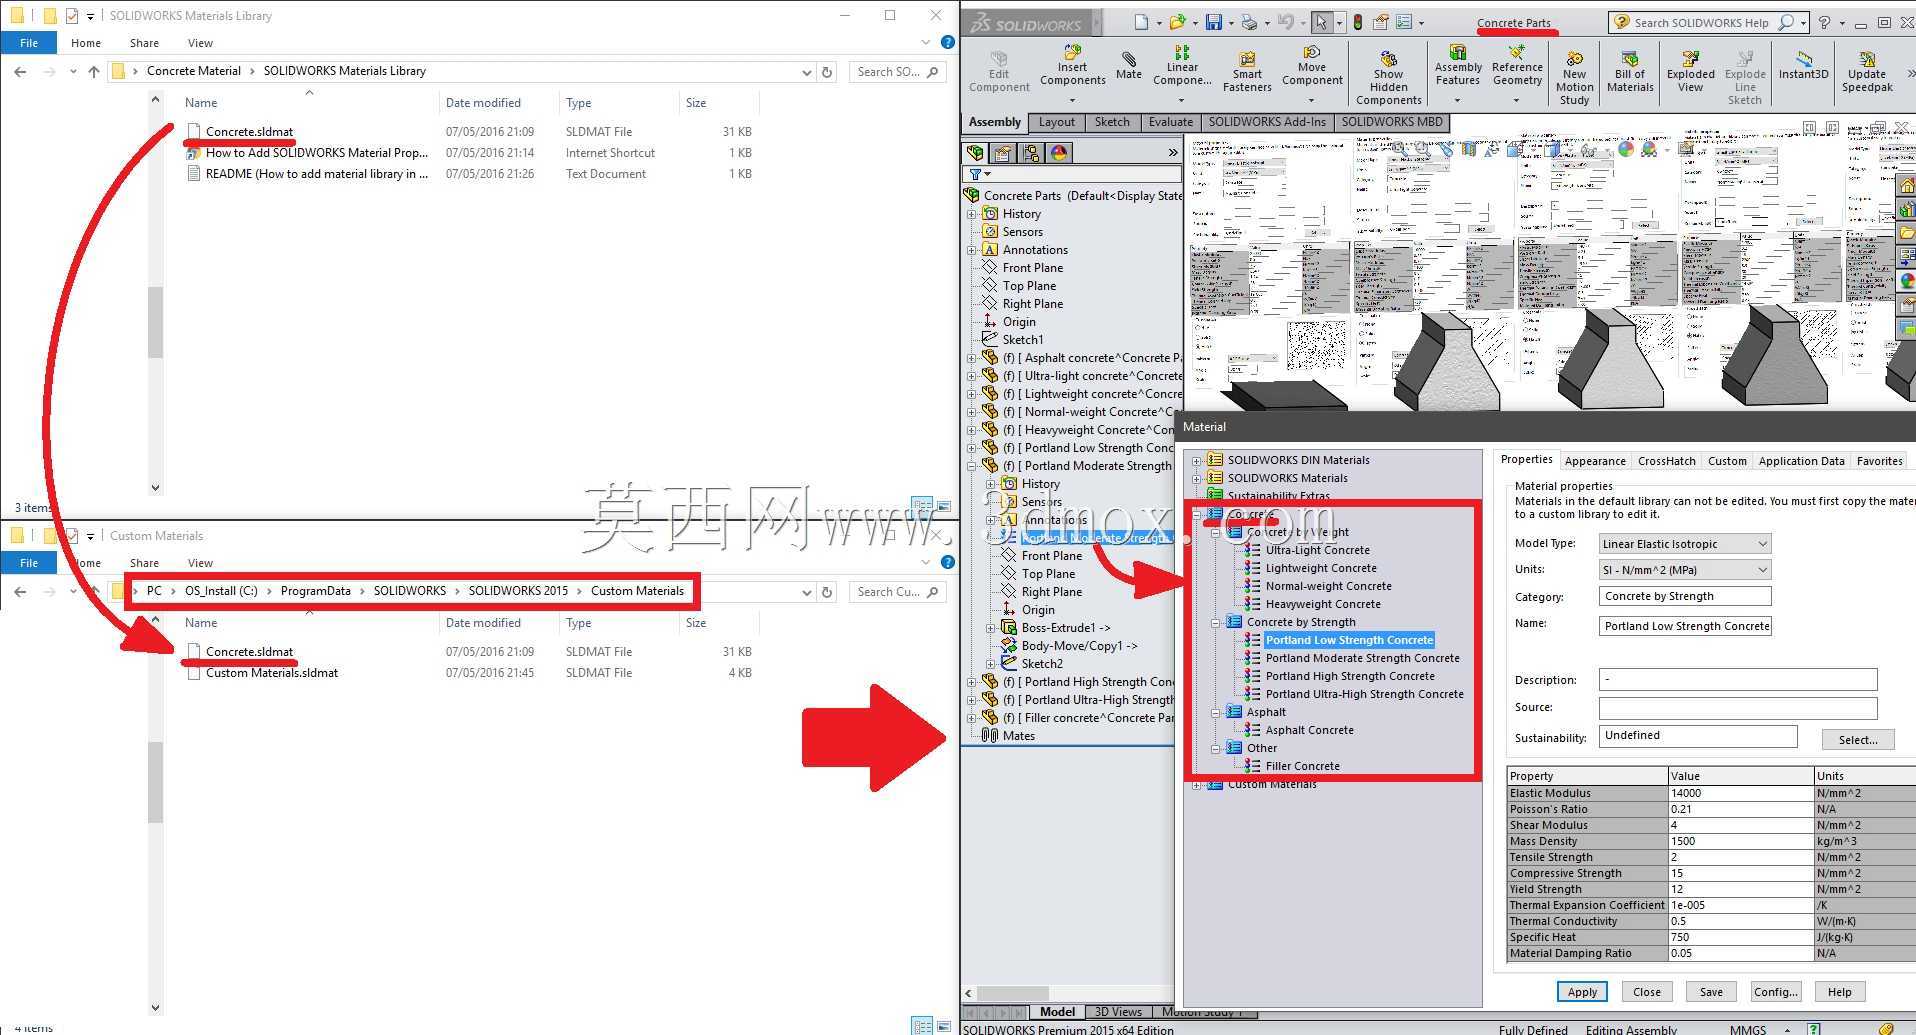Click the New document icon in SOLIDWORKS

[1142, 22]
